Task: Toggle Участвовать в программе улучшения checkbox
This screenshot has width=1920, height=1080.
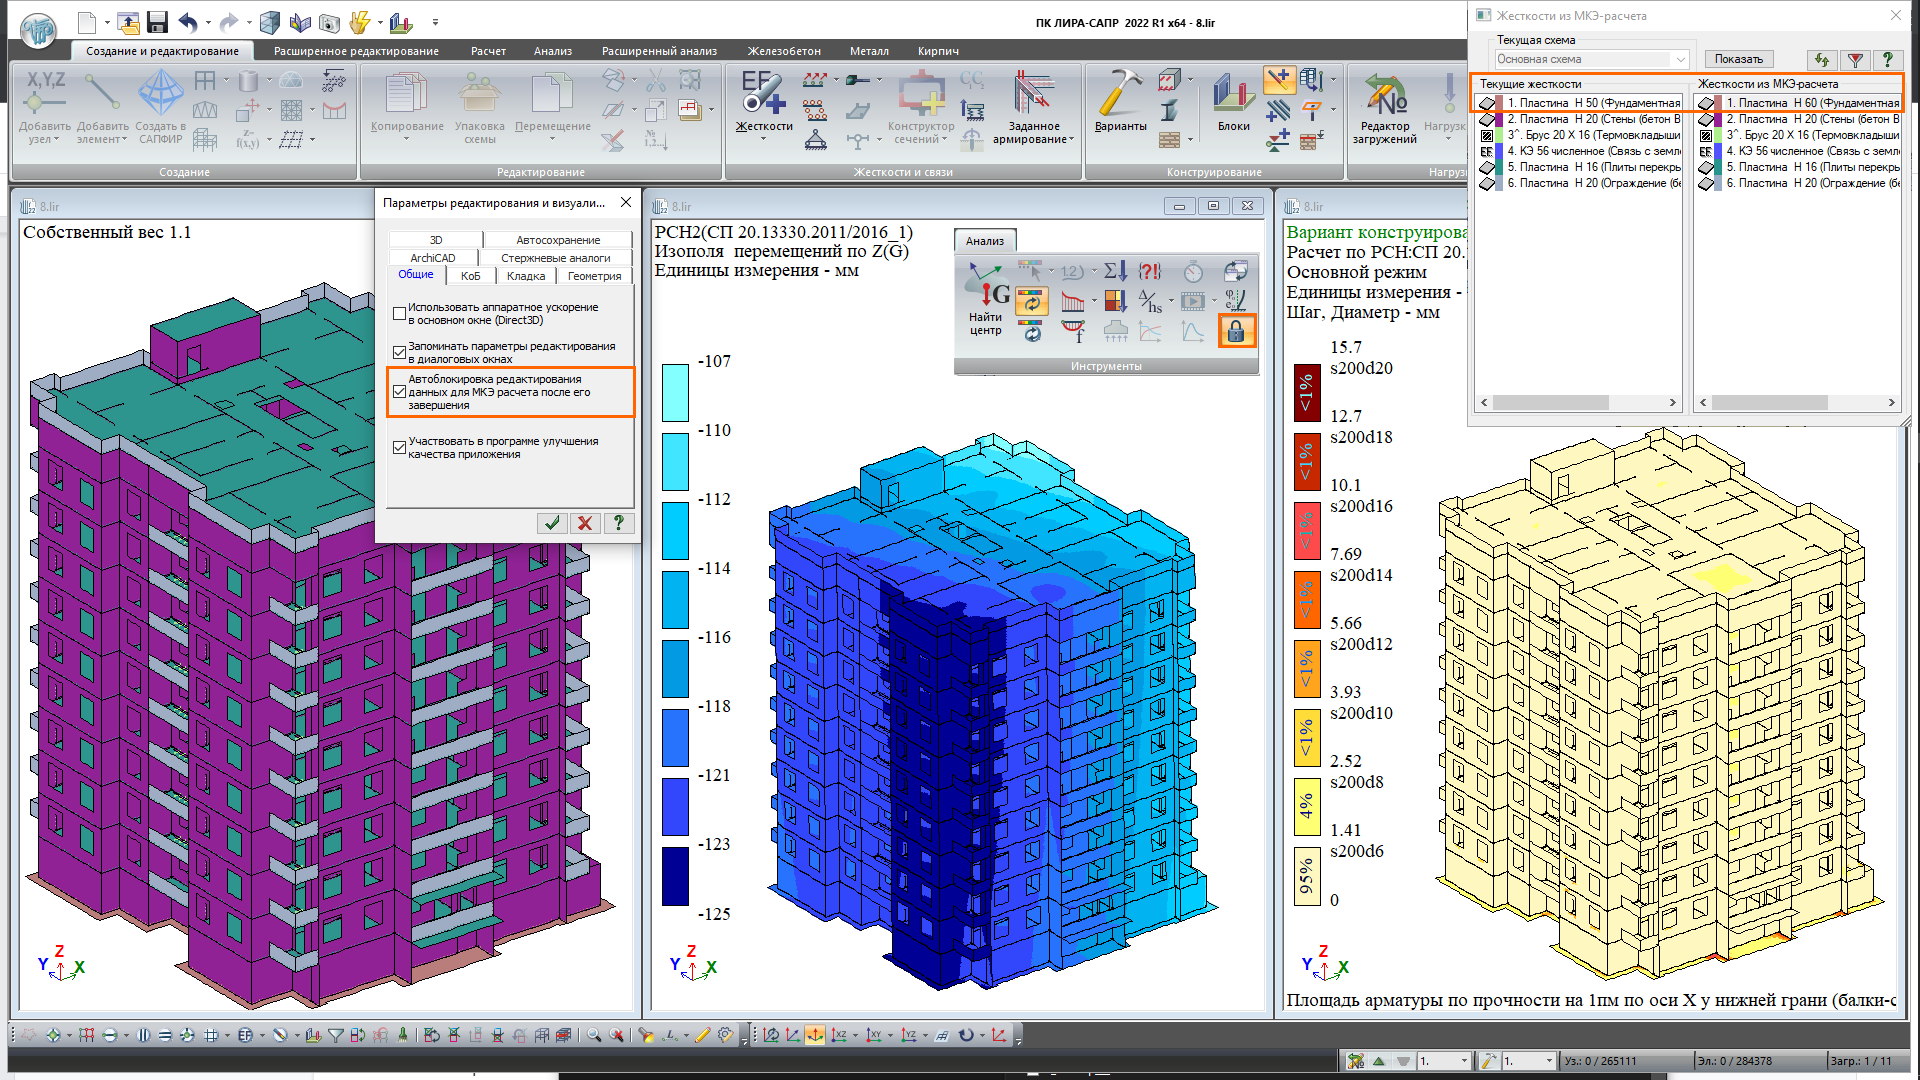Action: tap(400, 447)
